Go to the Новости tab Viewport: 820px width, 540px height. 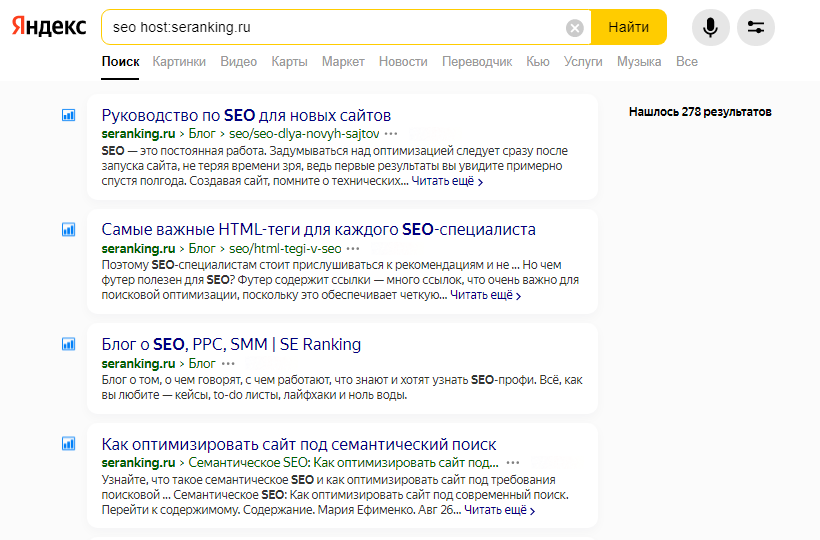(x=403, y=62)
